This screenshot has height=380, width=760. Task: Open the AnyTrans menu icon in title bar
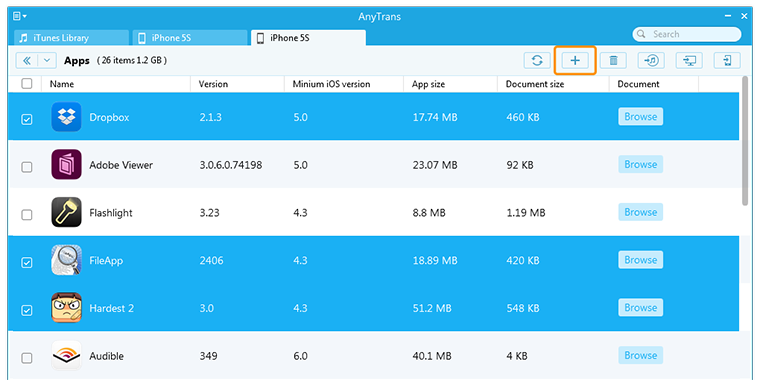tap(19, 16)
